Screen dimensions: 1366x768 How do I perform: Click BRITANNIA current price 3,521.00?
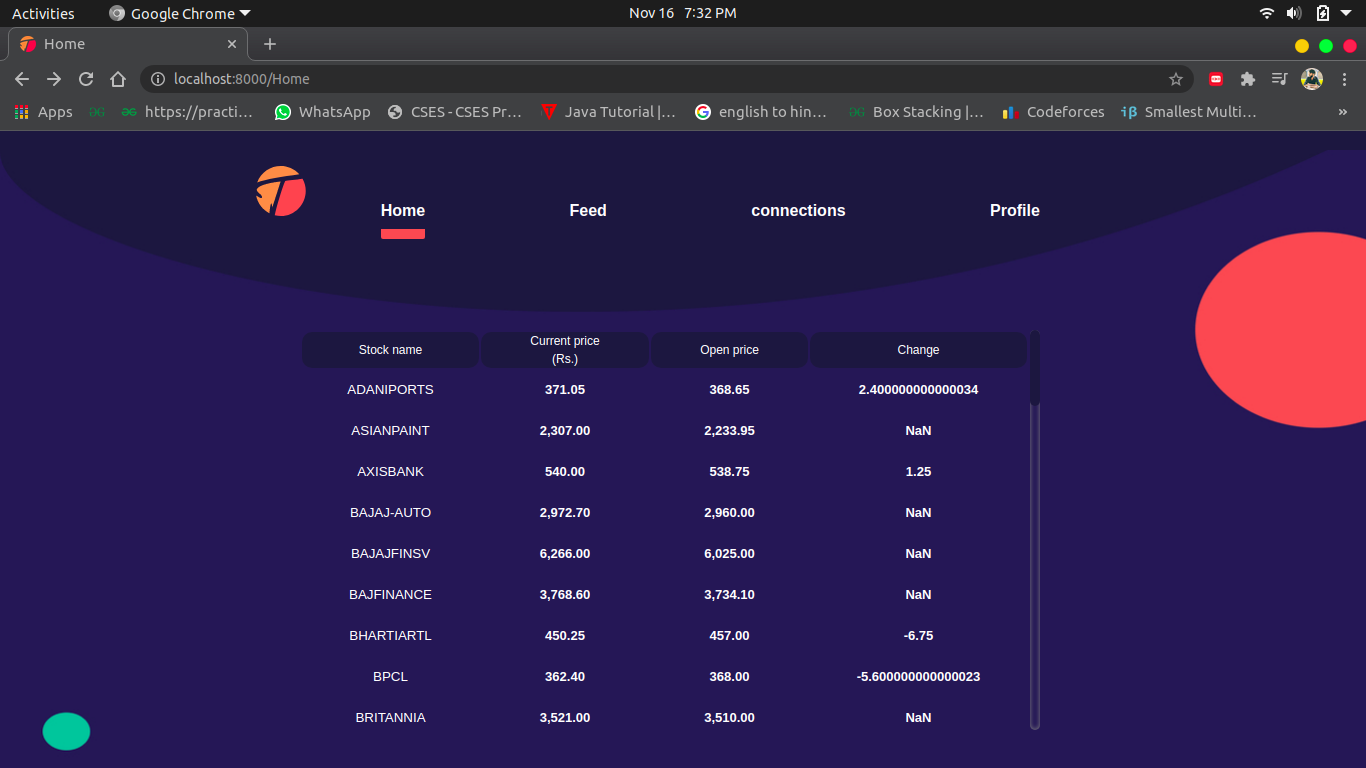[x=565, y=717]
